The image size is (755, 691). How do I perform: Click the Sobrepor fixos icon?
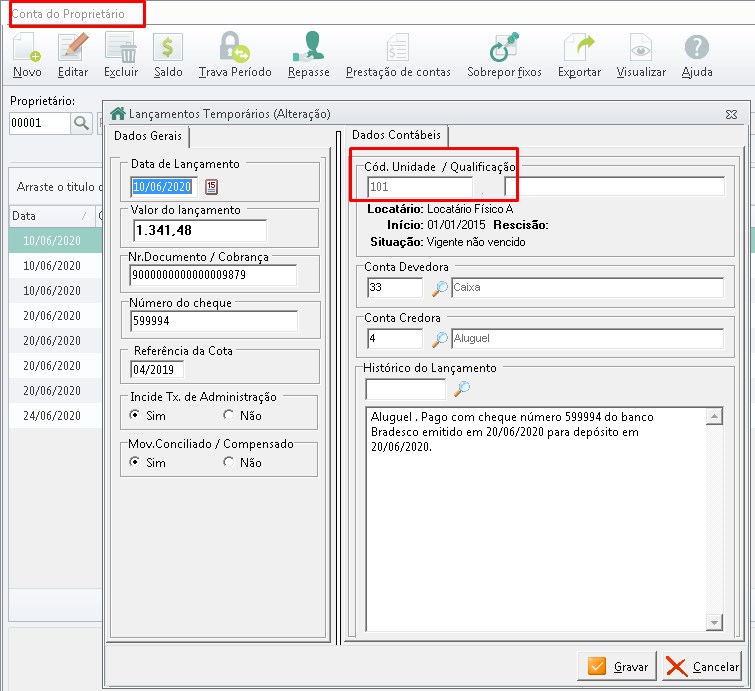coord(504,49)
